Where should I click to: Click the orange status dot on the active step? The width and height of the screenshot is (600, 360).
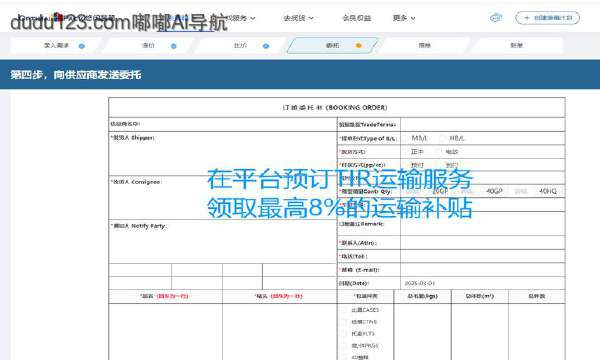[359, 46]
